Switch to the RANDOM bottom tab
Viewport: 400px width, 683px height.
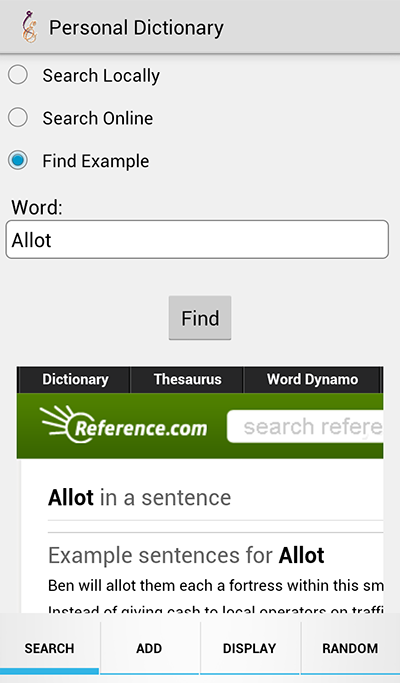point(350,648)
